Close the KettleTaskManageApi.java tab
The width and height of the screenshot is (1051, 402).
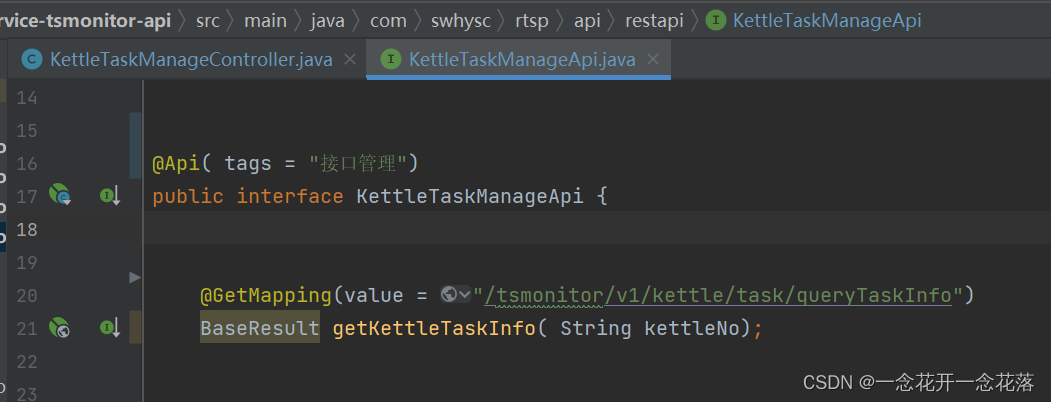654,60
